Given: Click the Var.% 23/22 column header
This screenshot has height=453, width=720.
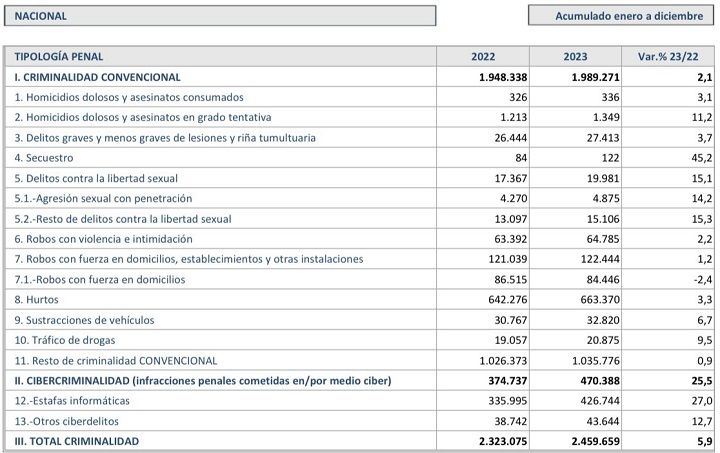Looking at the screenshot, I should [x=668, y=56].
